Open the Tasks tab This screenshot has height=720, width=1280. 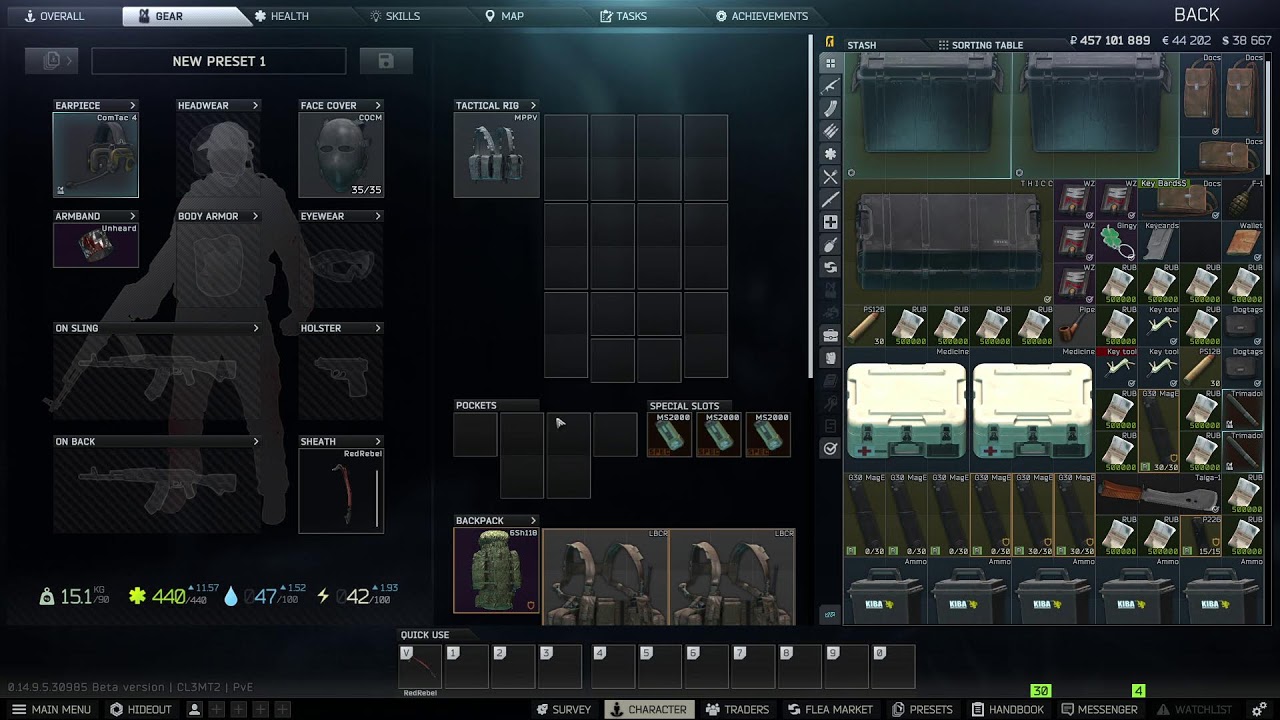pyautogui.click(x=624, y=16)
